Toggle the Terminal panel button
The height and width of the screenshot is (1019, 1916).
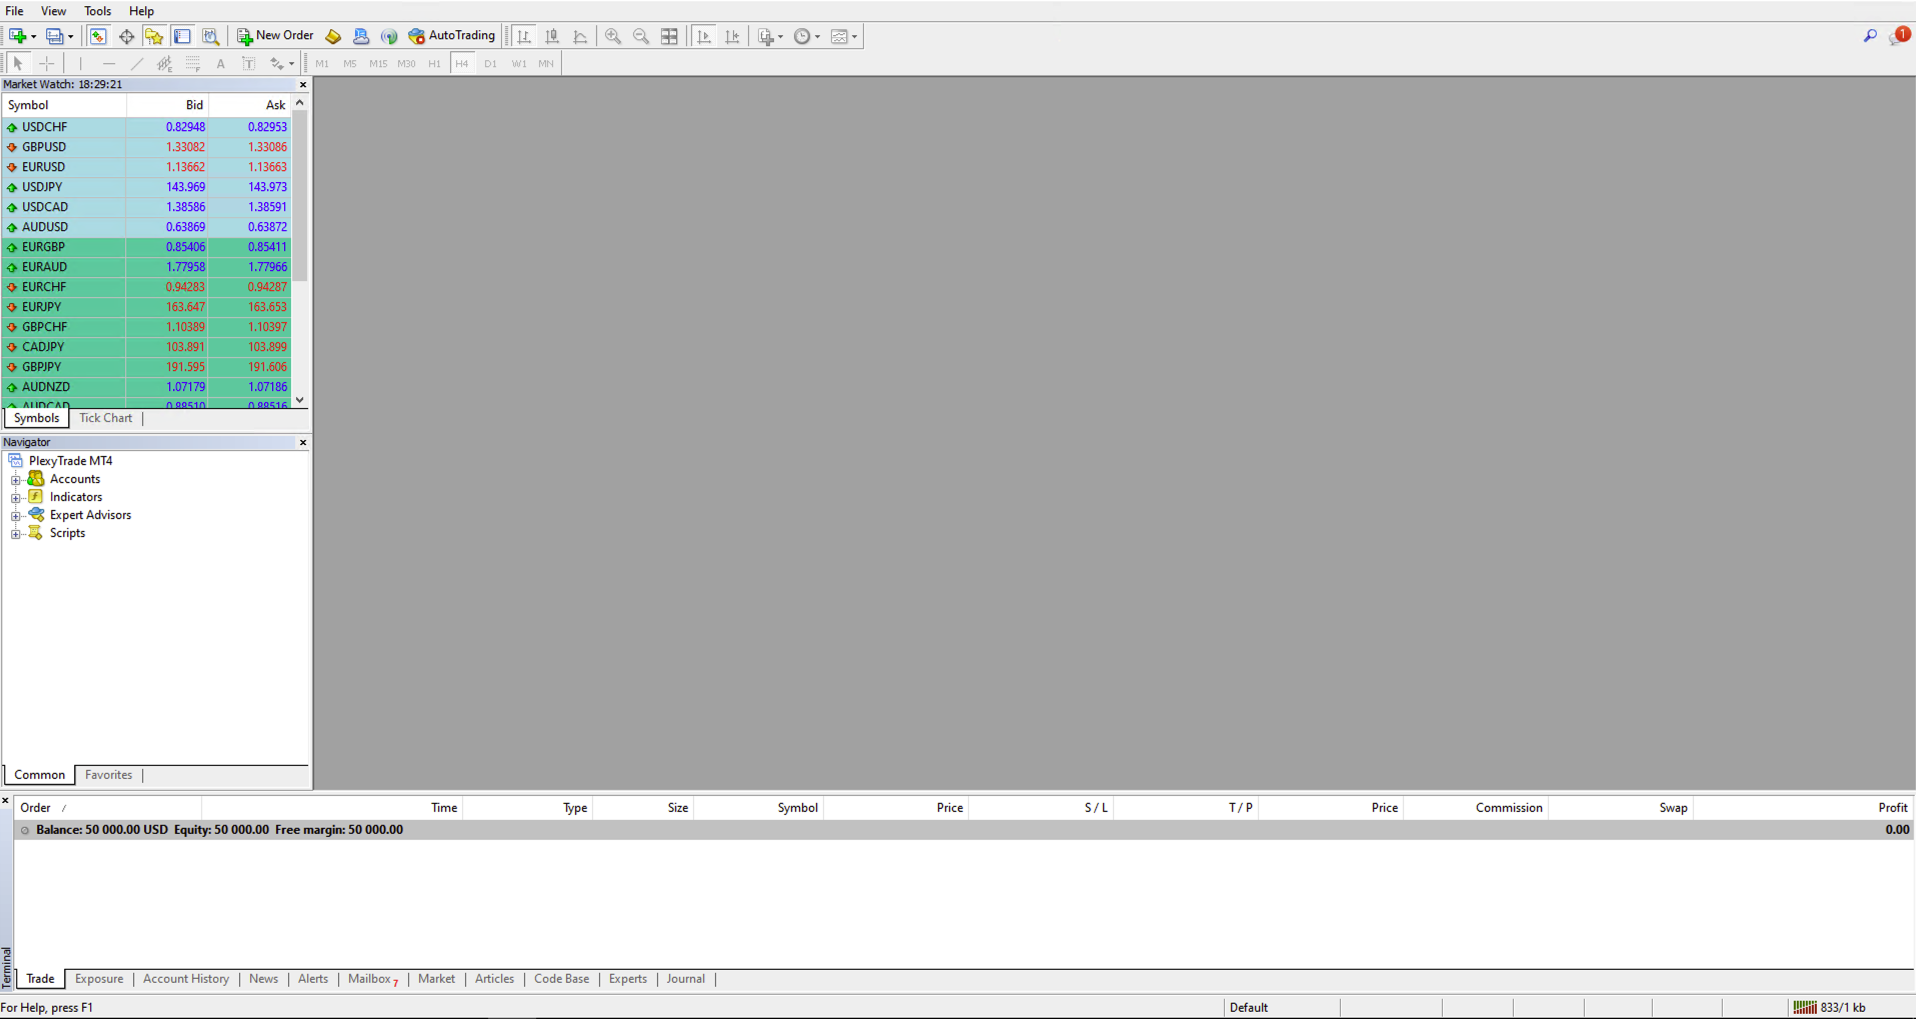coord(182,36)
